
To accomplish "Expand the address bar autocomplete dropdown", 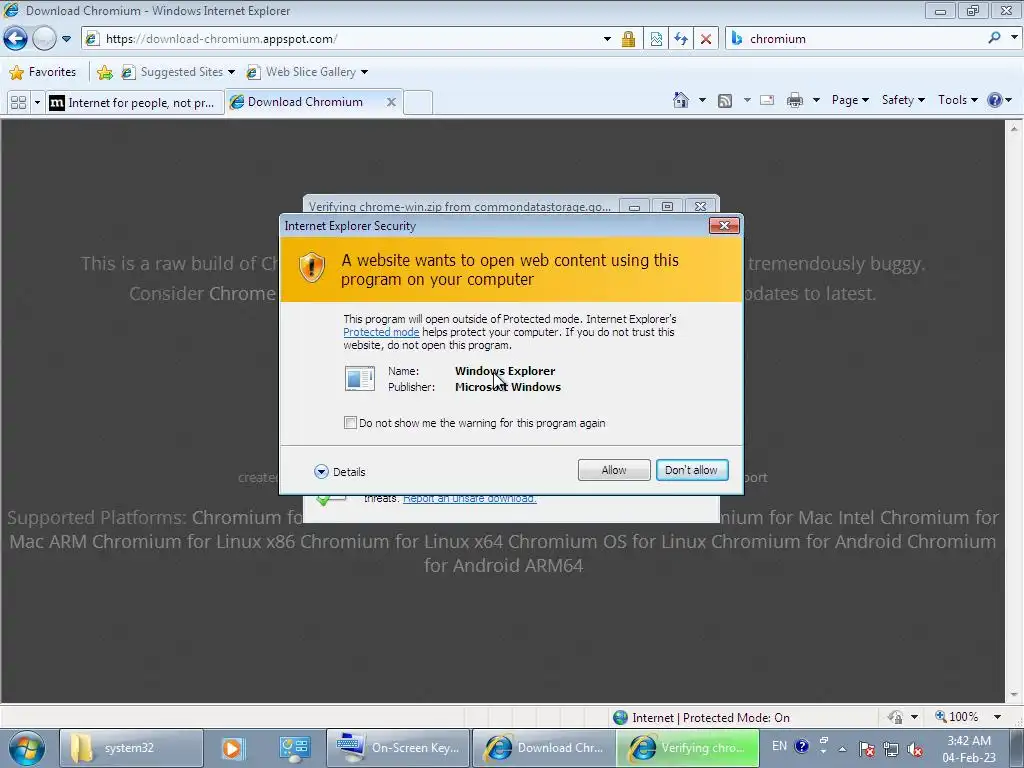I will [607, 39].
